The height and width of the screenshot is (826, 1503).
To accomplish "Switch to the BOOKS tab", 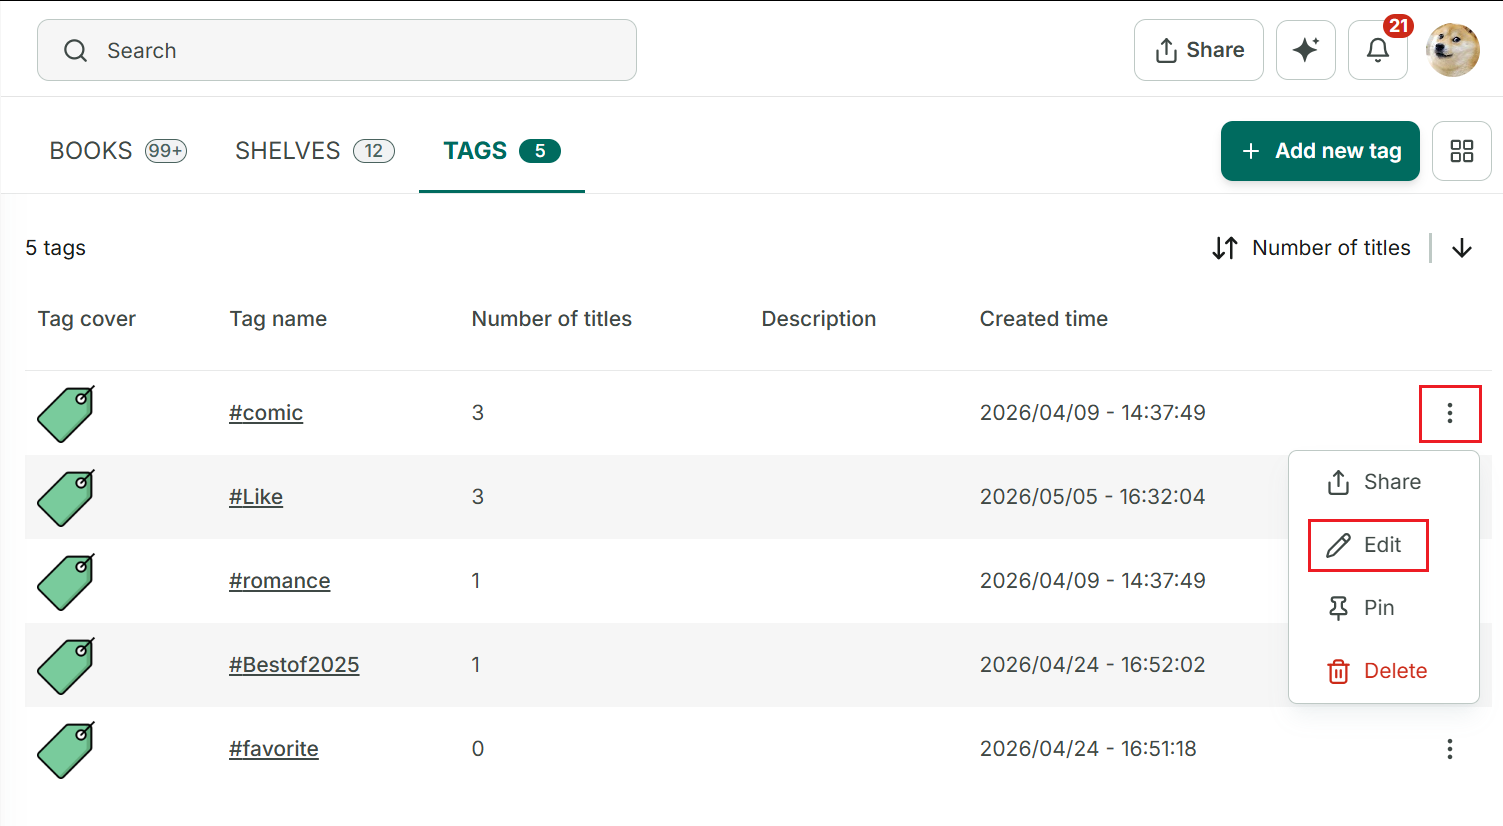I will [x=118, y=151].
